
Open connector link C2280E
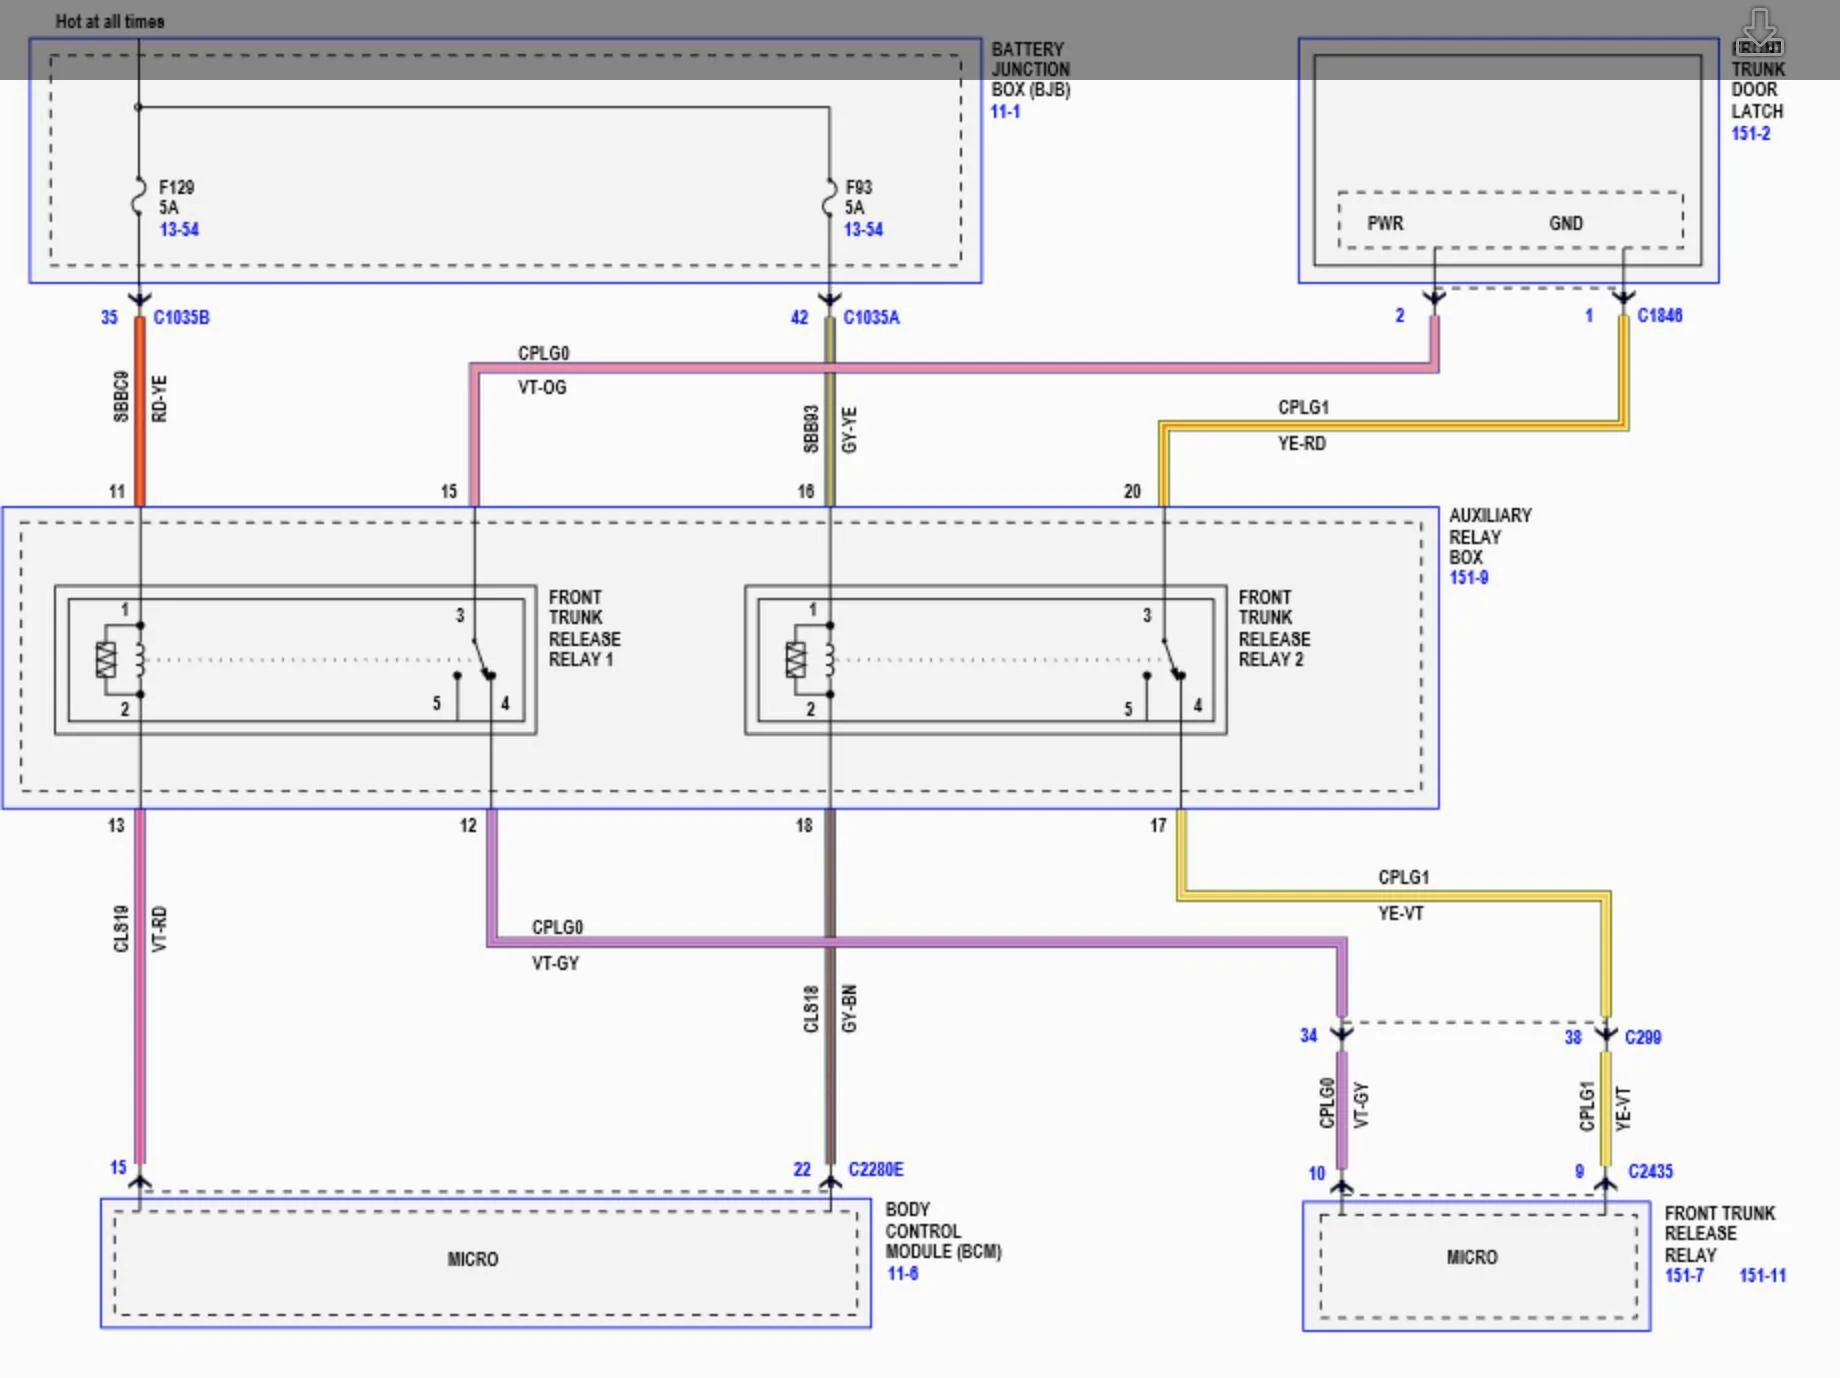(x=875, y=1169)
